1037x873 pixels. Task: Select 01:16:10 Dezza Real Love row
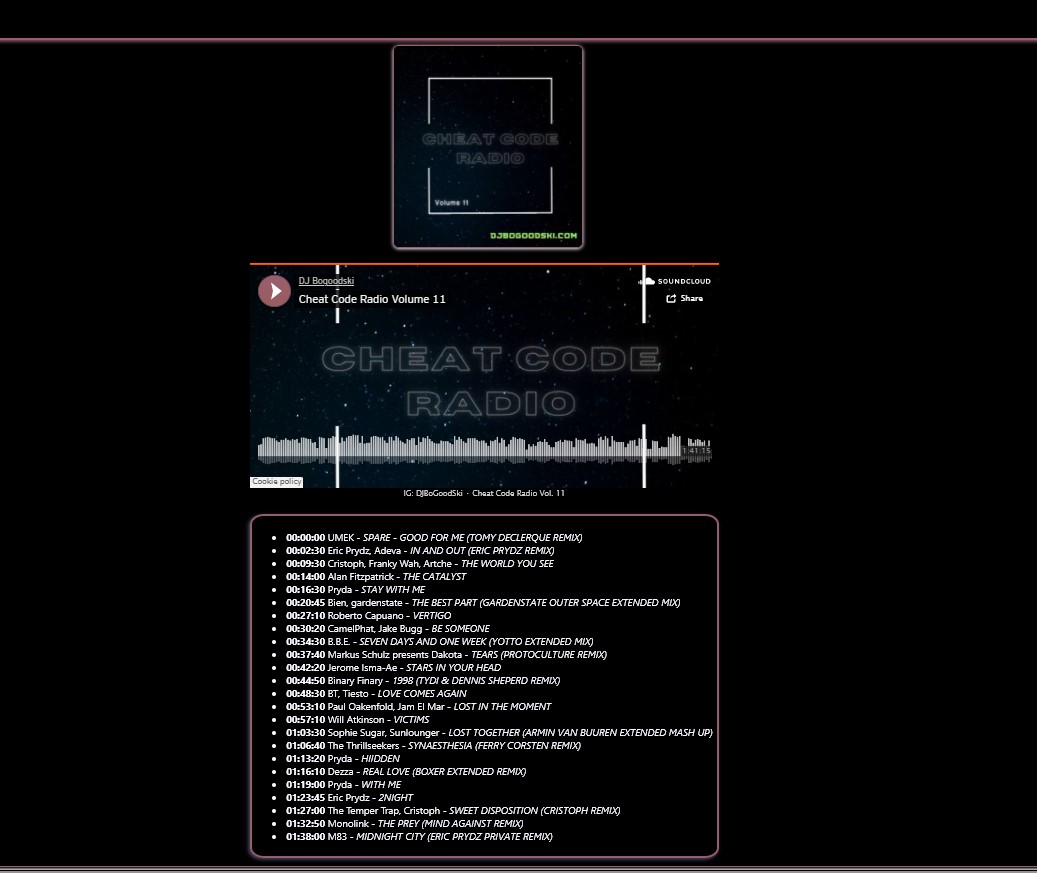pos(406,772)
